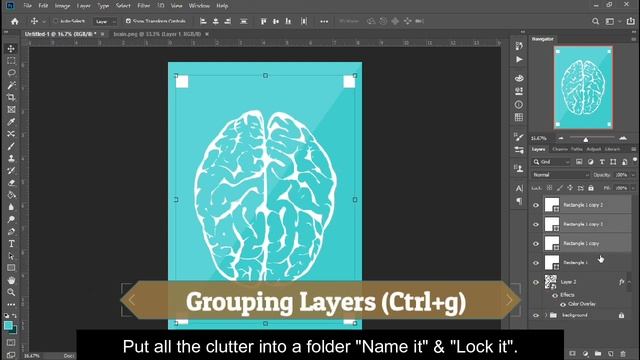
Task: Open the Auto-Select Layer dropdown
Action: pyautogui.click(x=105, y=21)
